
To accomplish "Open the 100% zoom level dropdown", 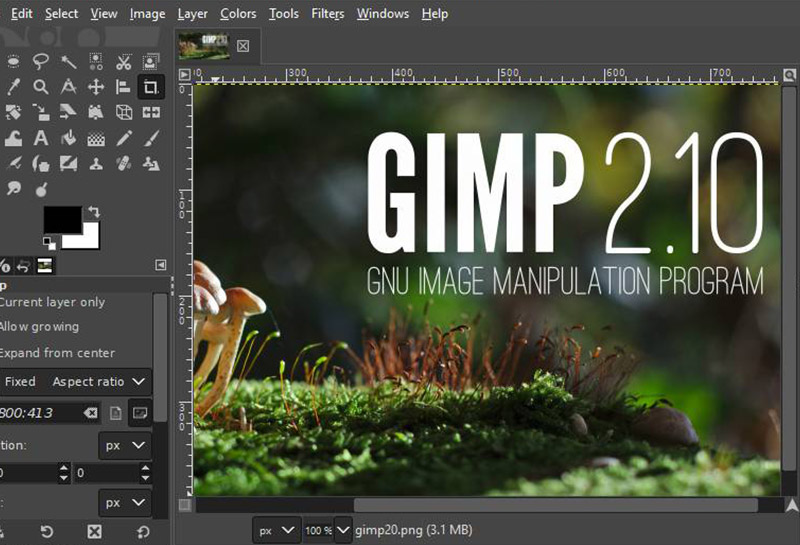I will (x=343, y=531).
